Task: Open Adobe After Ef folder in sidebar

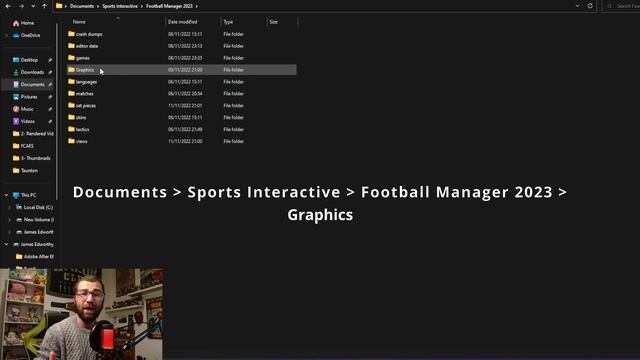Action: coord(35,256)
